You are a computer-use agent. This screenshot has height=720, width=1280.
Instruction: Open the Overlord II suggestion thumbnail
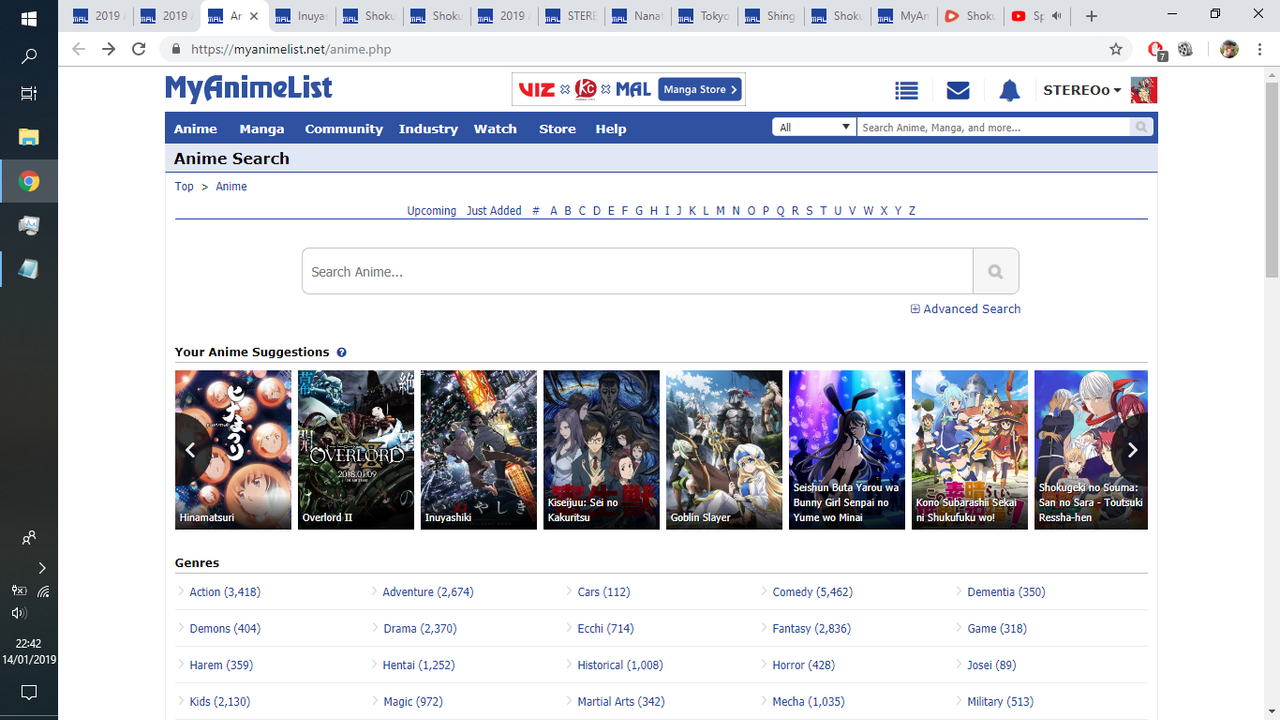356,450
